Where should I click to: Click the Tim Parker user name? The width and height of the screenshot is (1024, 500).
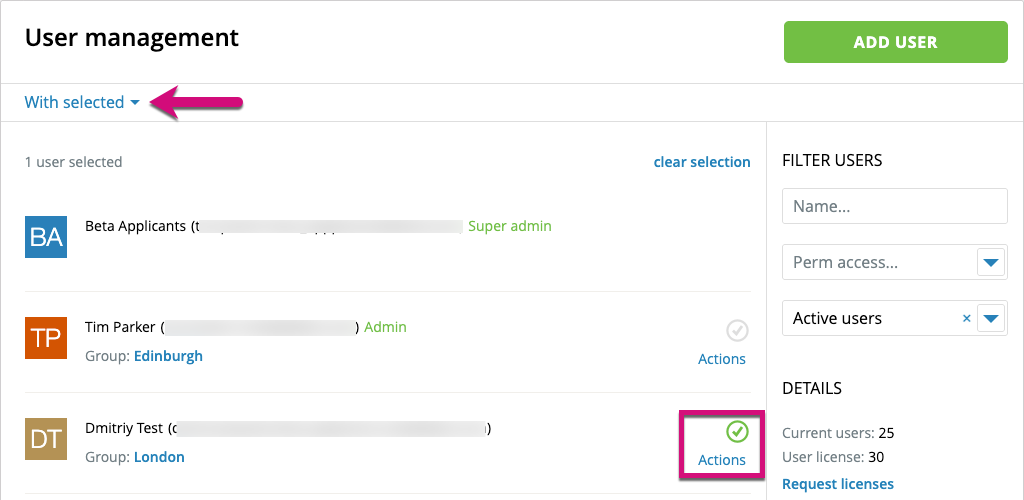click(122, 327)
